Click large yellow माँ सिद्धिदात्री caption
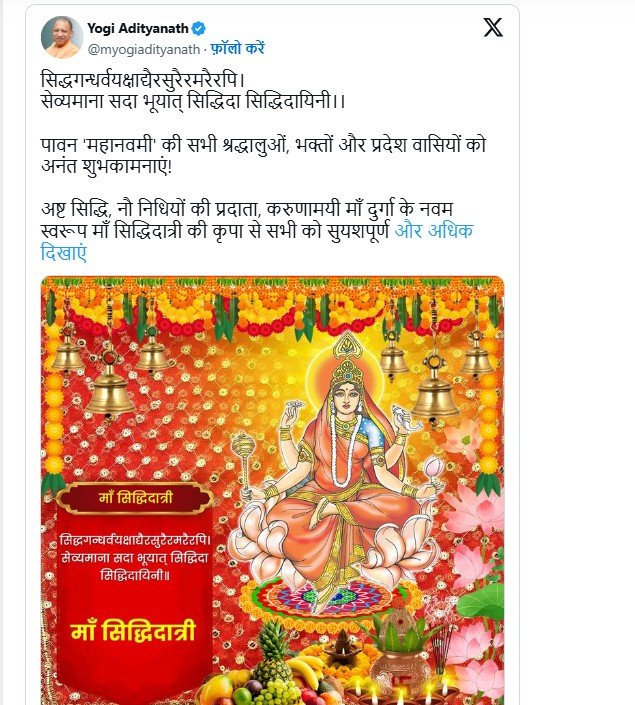This screenshot has width=635, height=705. point(133,630)
